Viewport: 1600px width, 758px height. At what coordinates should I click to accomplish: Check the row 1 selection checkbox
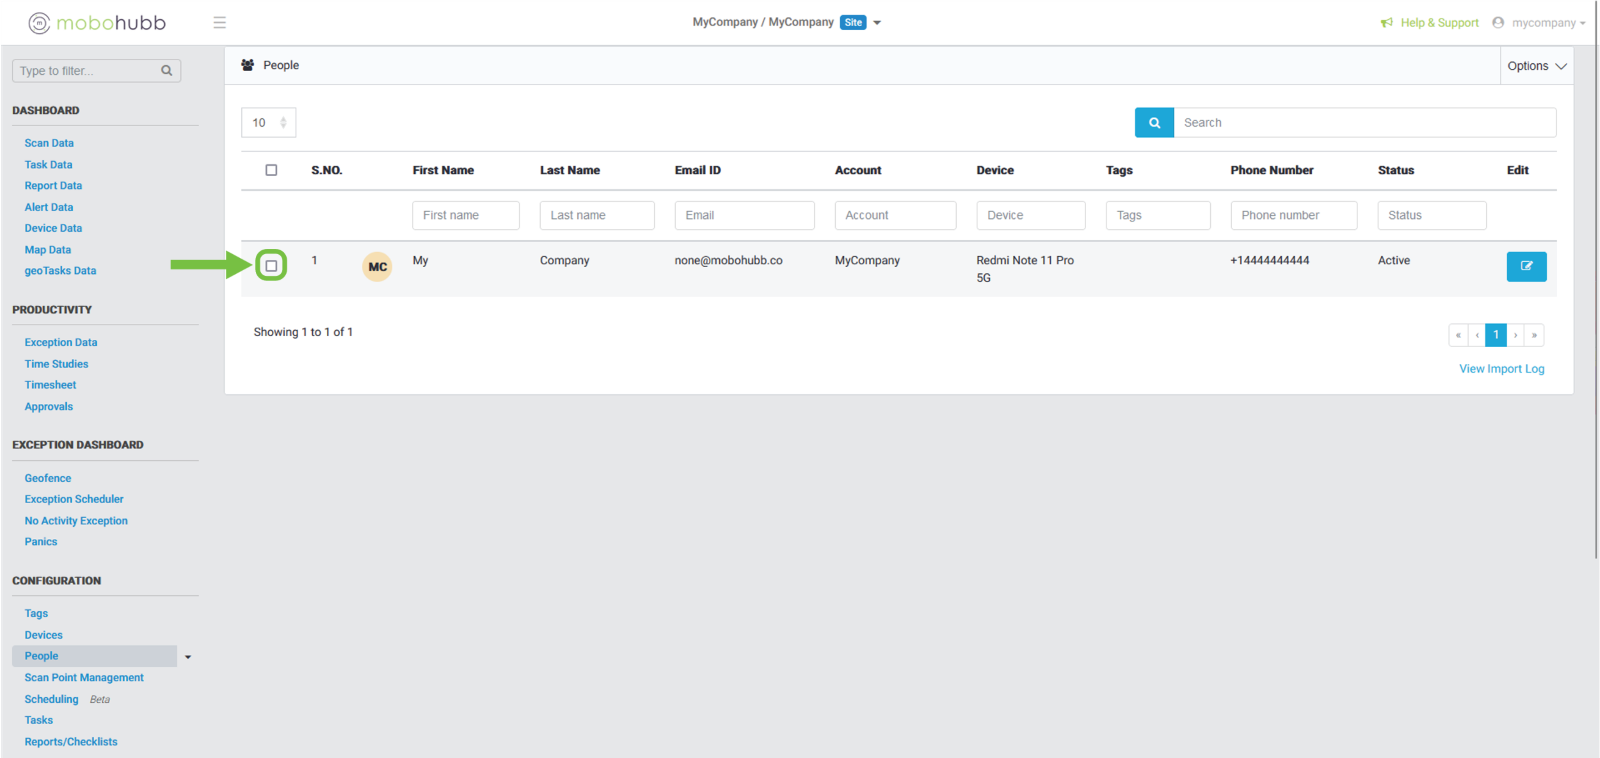tap(271, 266)
